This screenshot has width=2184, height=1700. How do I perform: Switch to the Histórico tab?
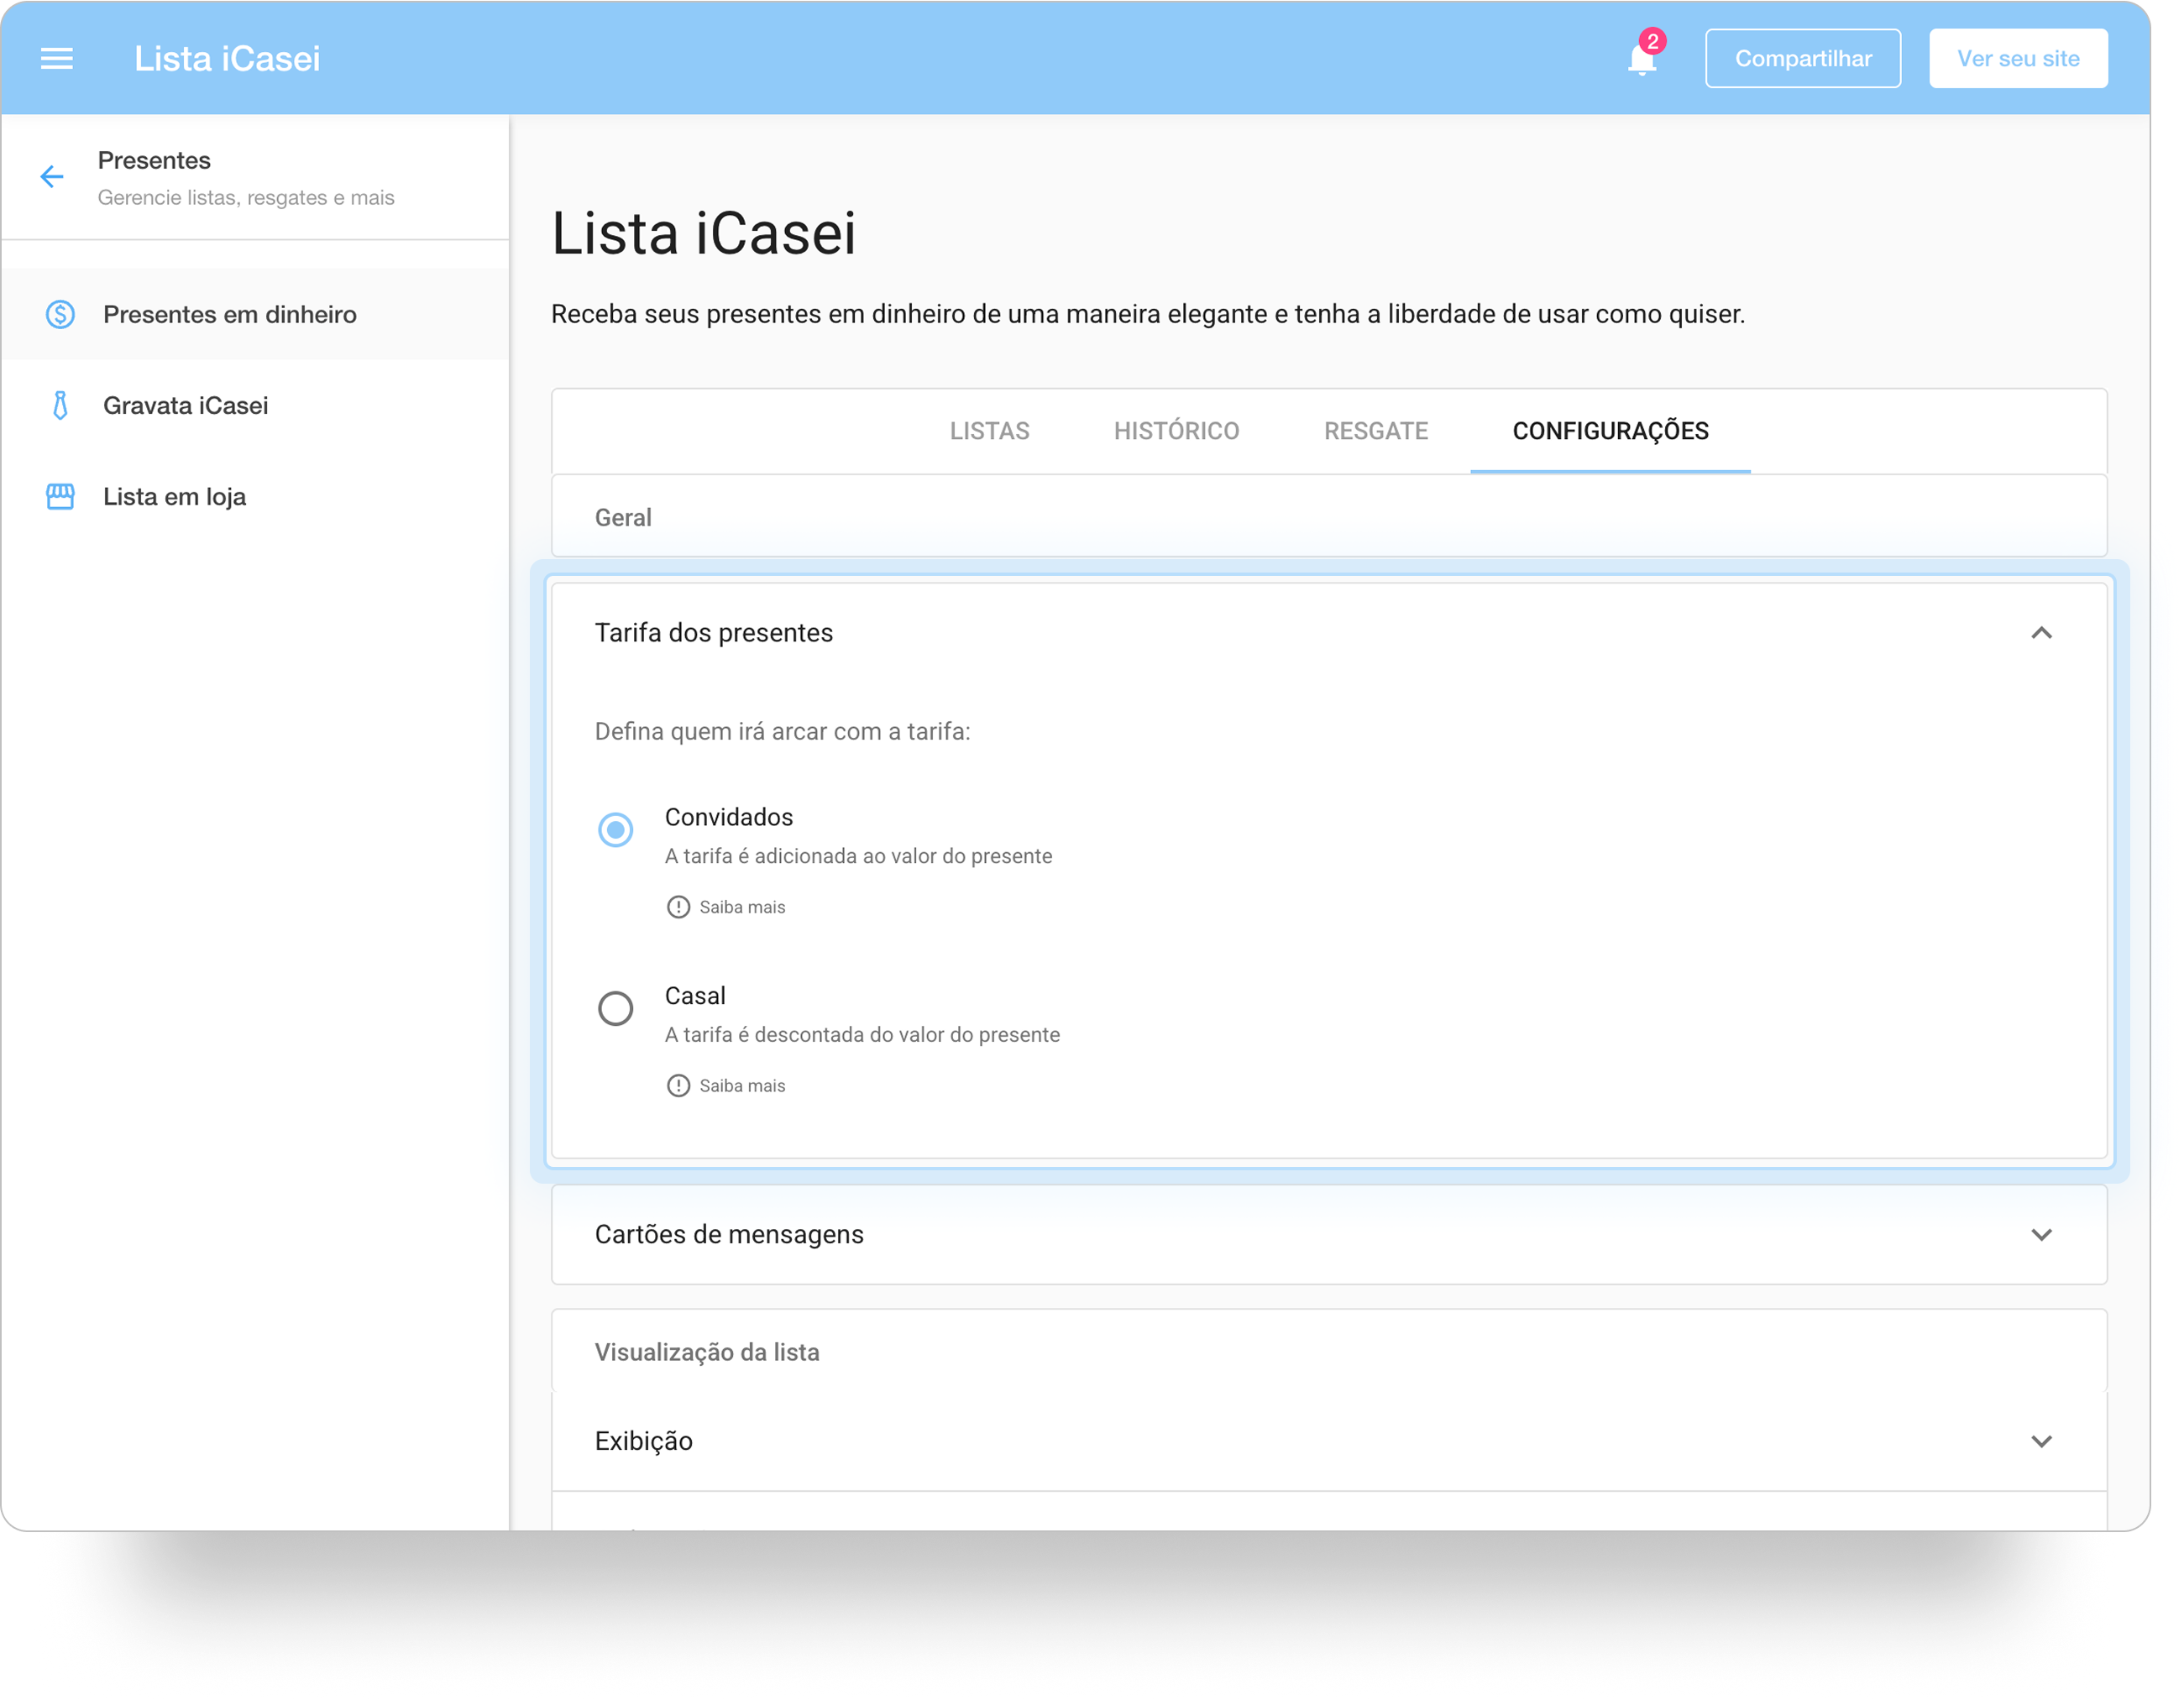[x=1176, y=431]
